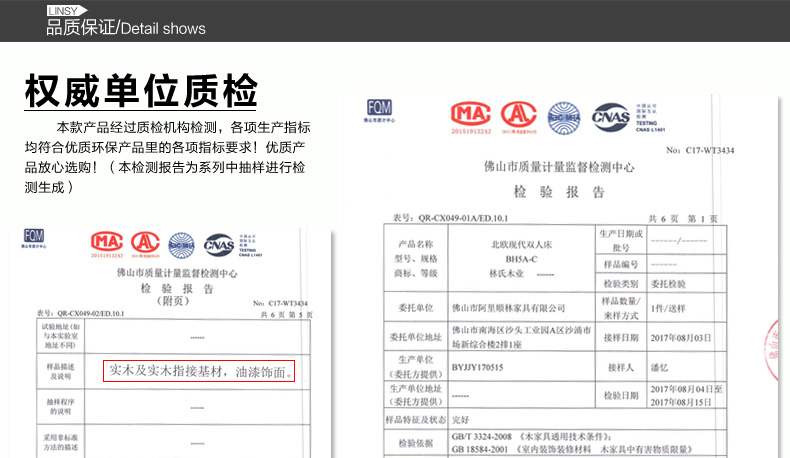Click page indicator 共 6 页 第 5 页

(287, 314)
